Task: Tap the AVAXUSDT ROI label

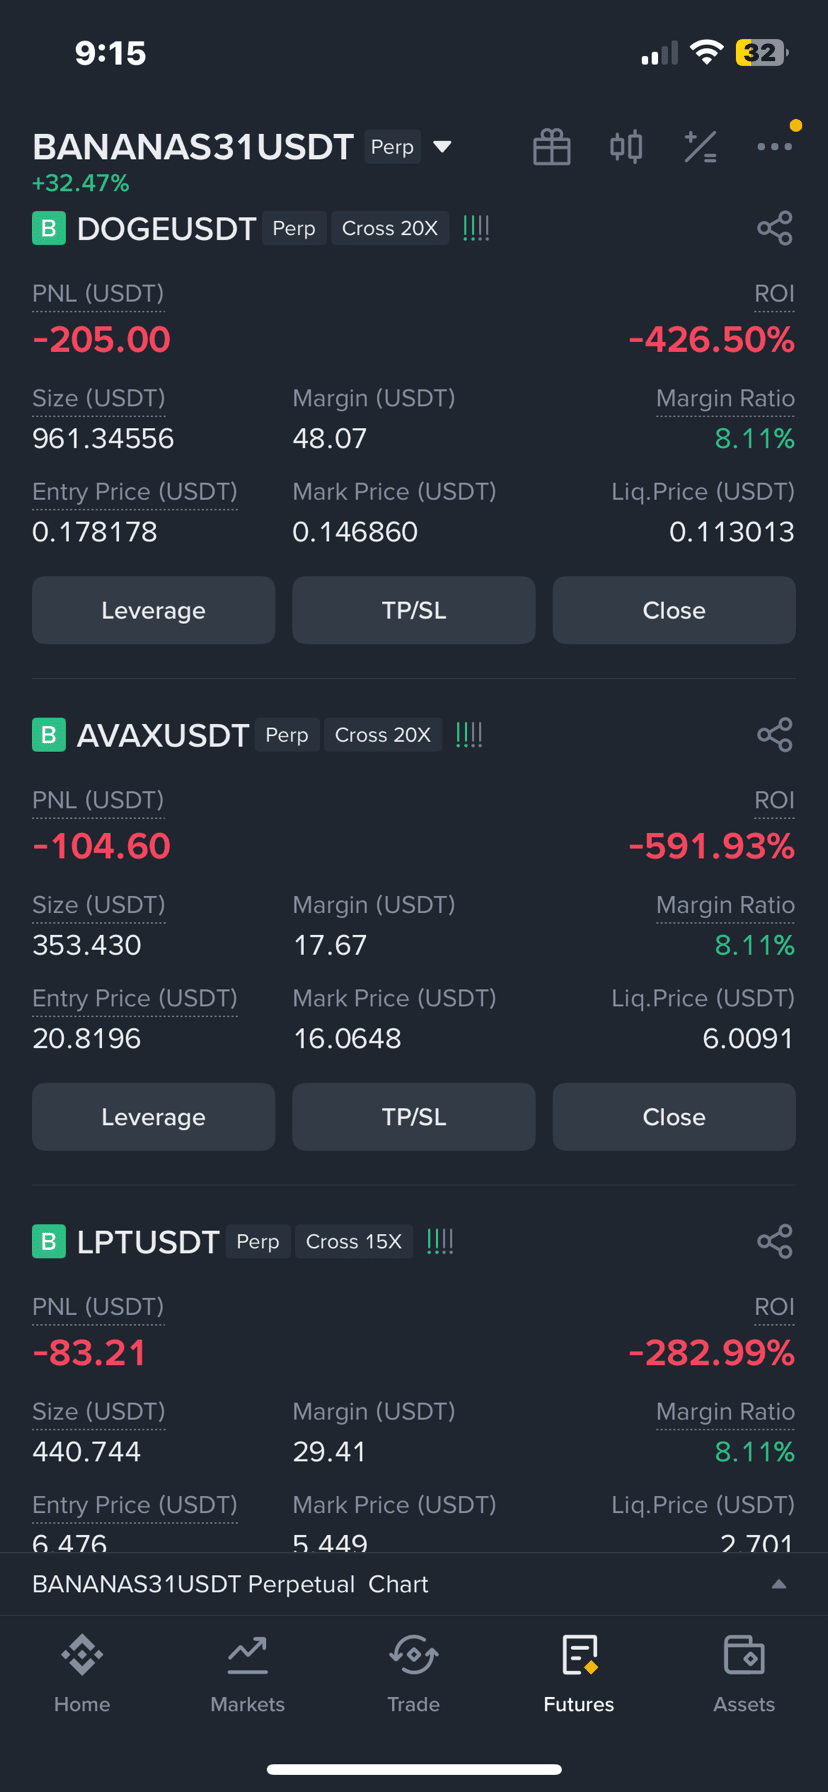Action: pyautogui.click(x=775, y=800)
